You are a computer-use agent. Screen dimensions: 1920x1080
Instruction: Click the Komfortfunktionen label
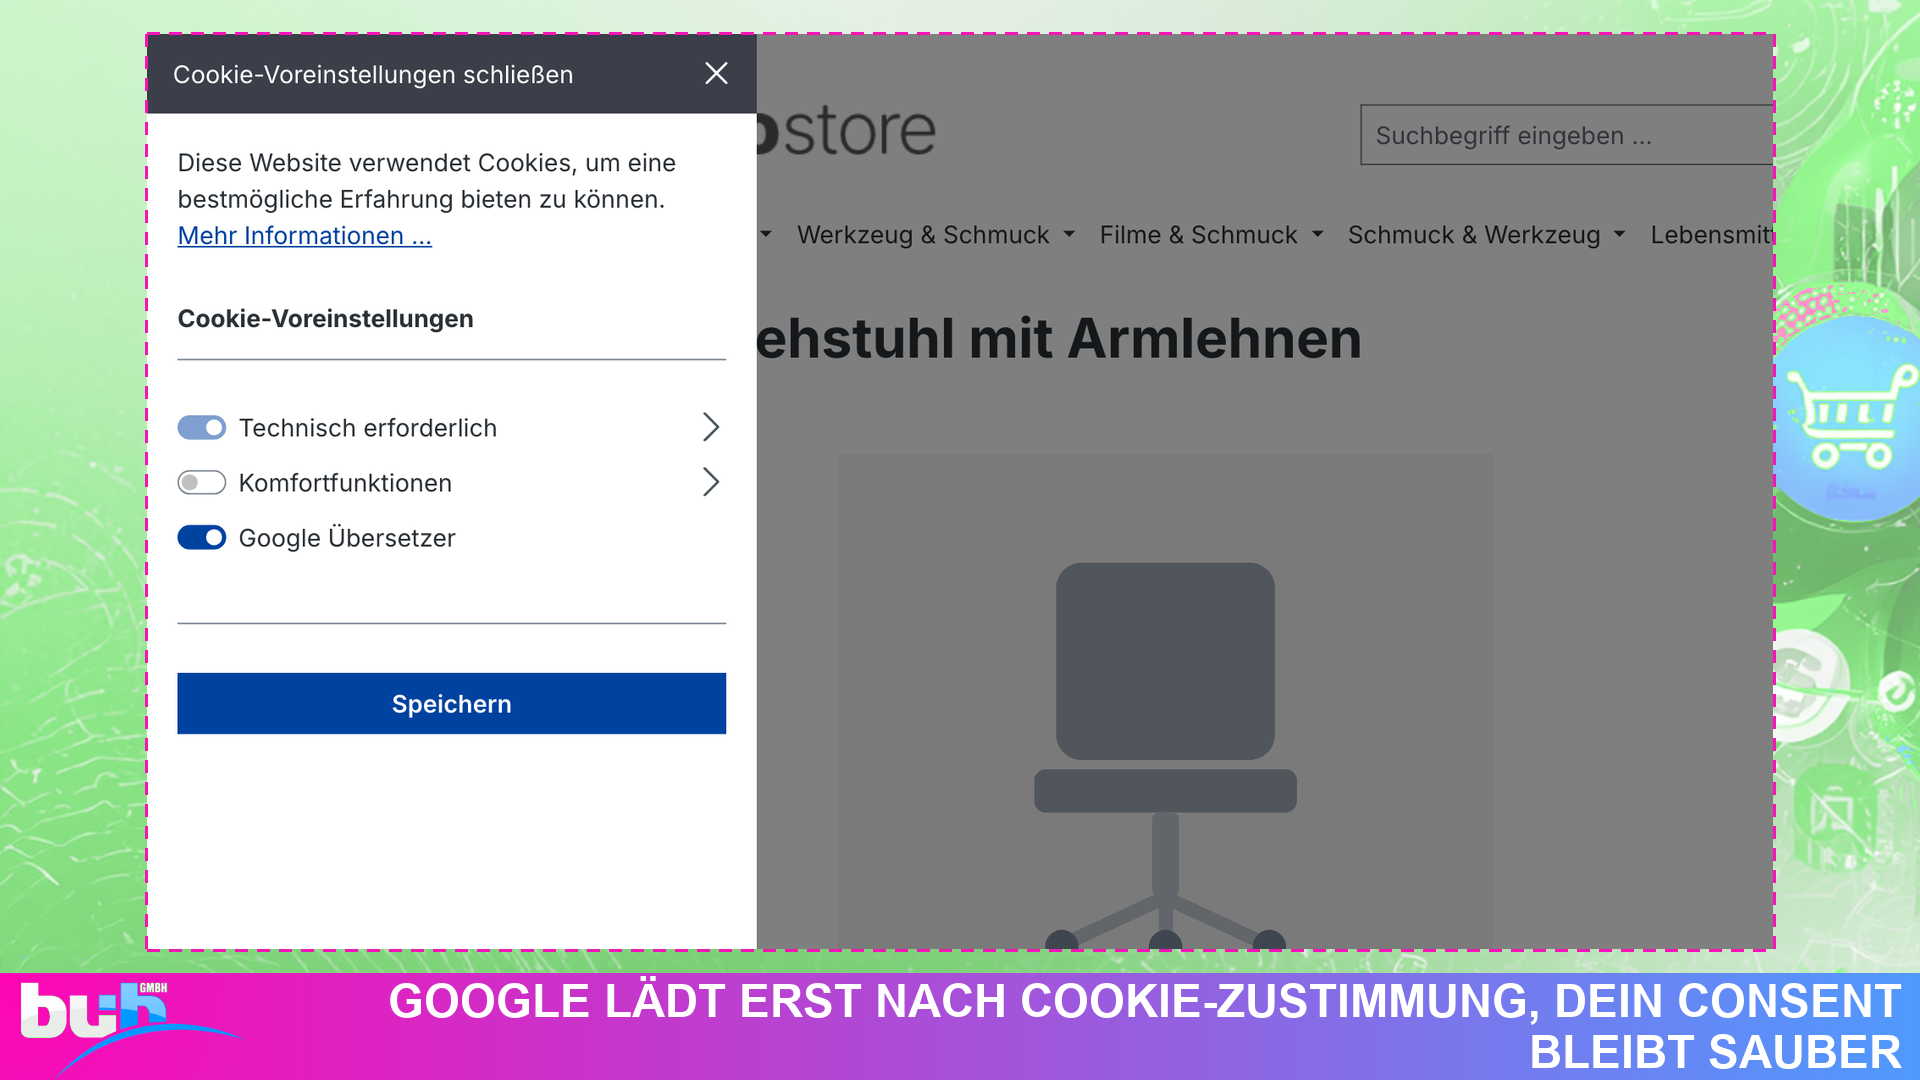point(345,483)
